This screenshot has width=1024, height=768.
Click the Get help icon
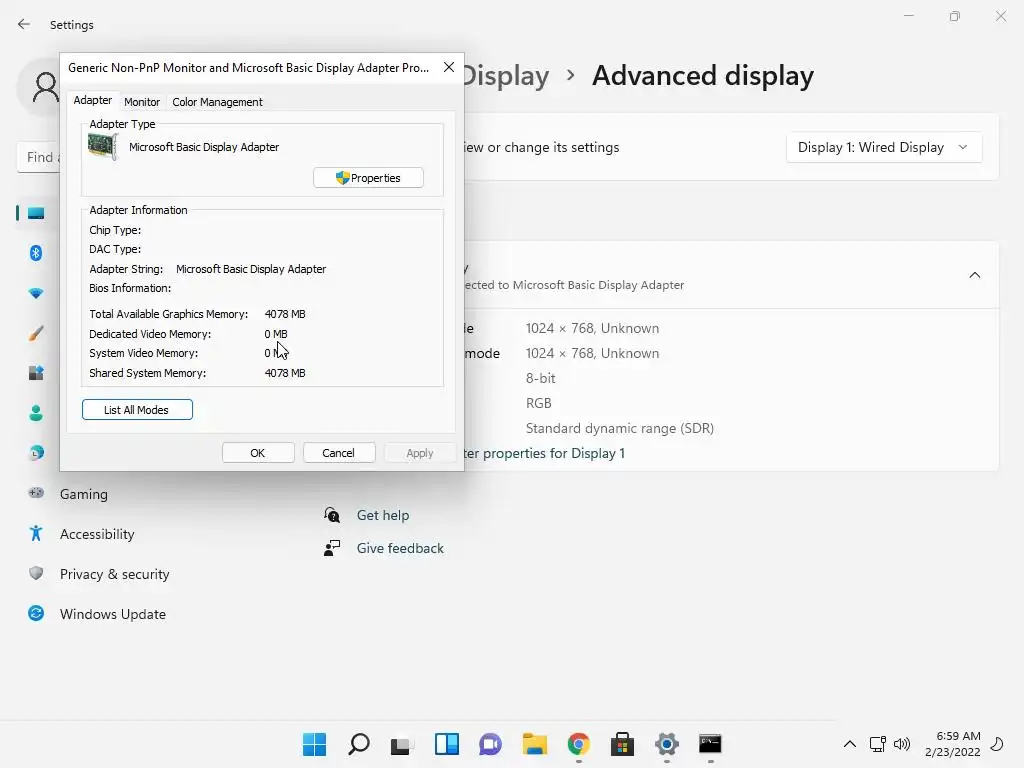coord(332,515)
